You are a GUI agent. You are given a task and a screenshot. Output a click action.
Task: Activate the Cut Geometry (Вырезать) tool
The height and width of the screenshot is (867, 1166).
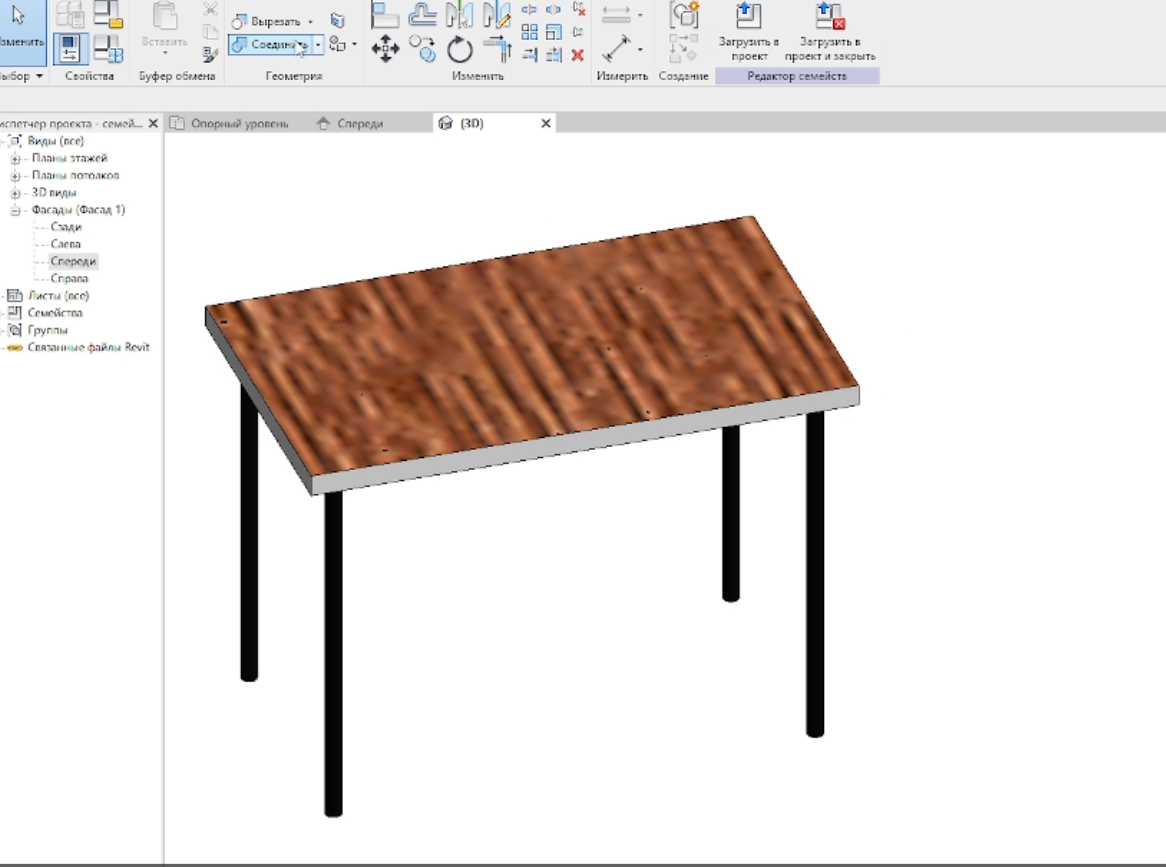268,22
